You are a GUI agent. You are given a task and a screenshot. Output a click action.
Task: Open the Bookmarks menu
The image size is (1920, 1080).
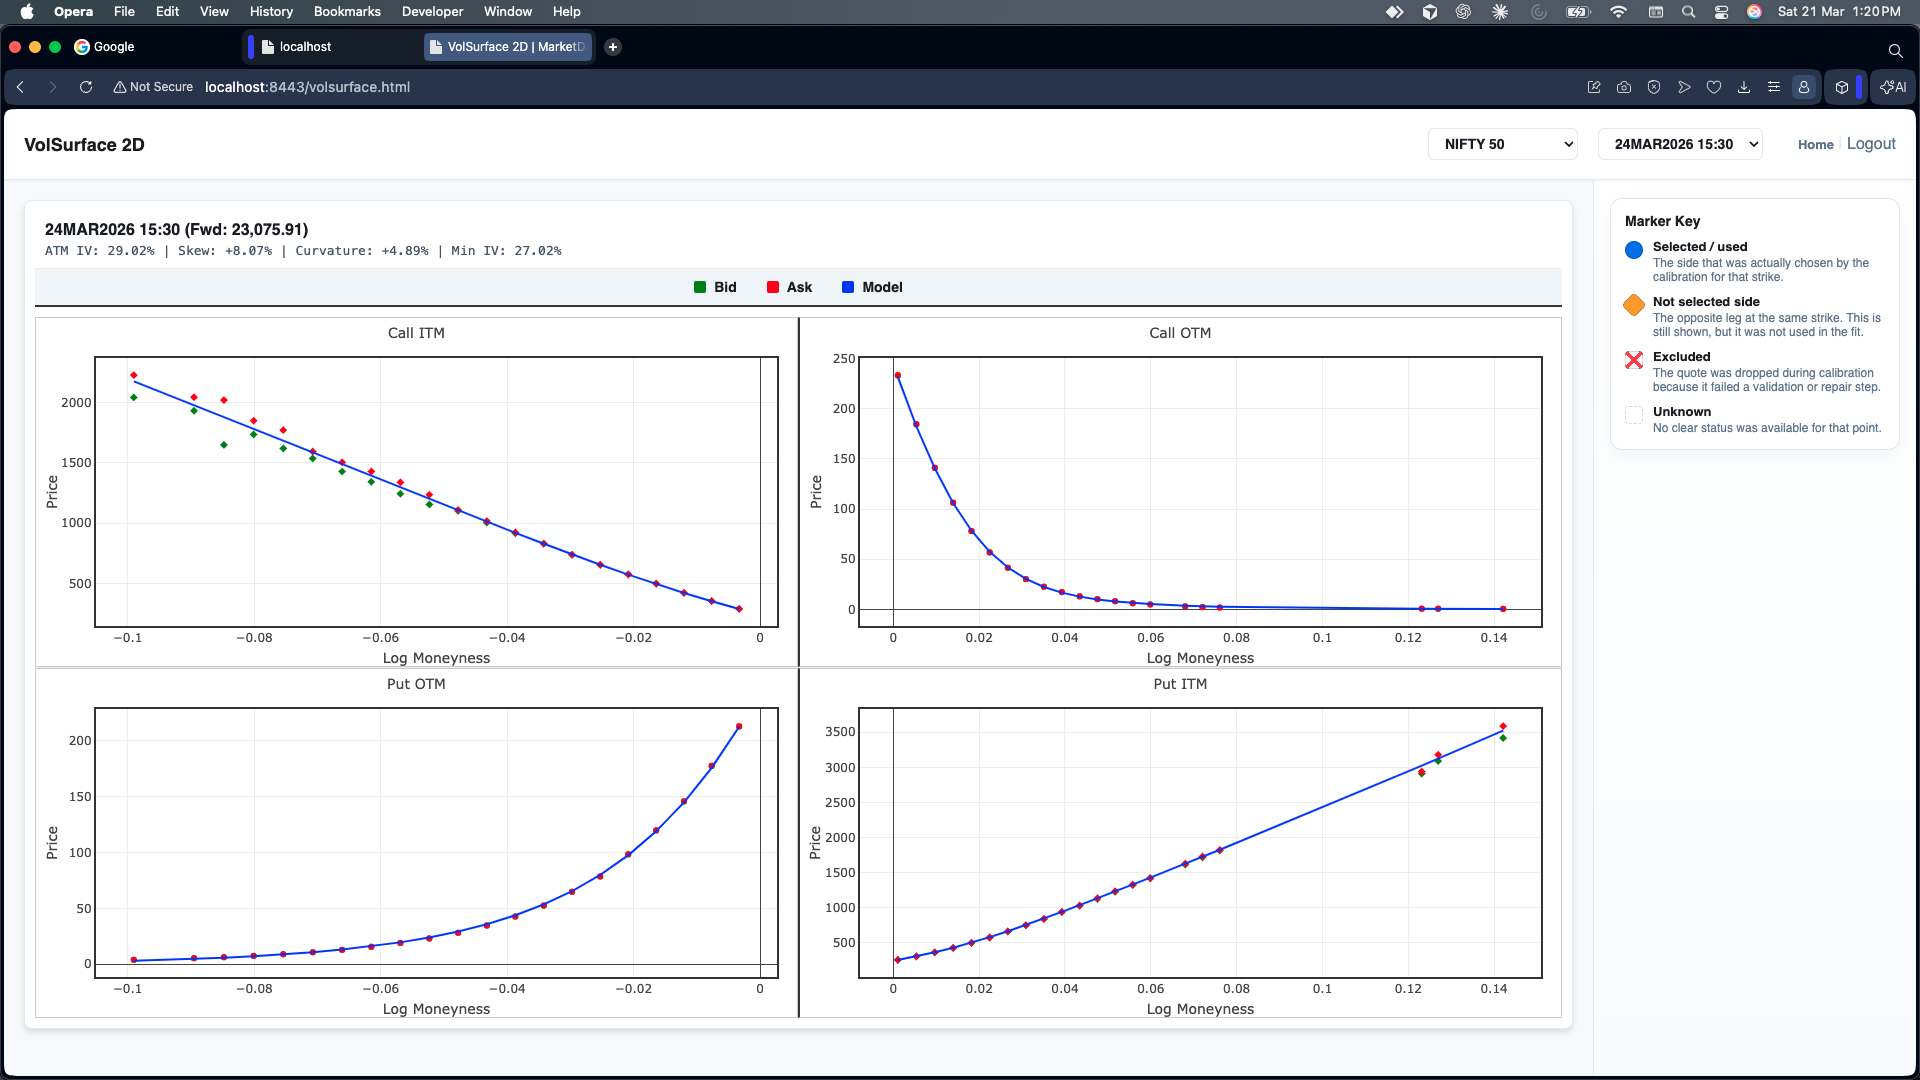[x=346, y=11]
